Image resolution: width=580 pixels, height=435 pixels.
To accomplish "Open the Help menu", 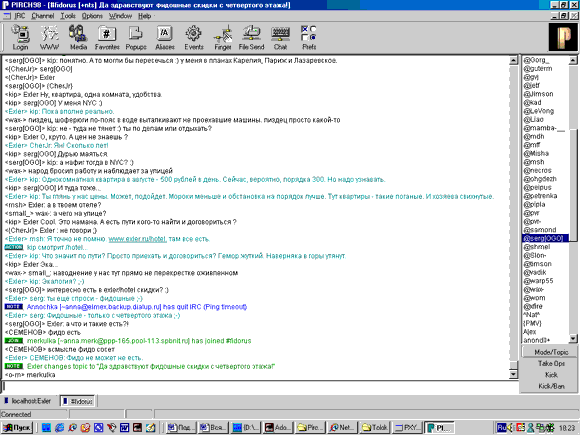I will pyautogui.click(x=144, y=16).
